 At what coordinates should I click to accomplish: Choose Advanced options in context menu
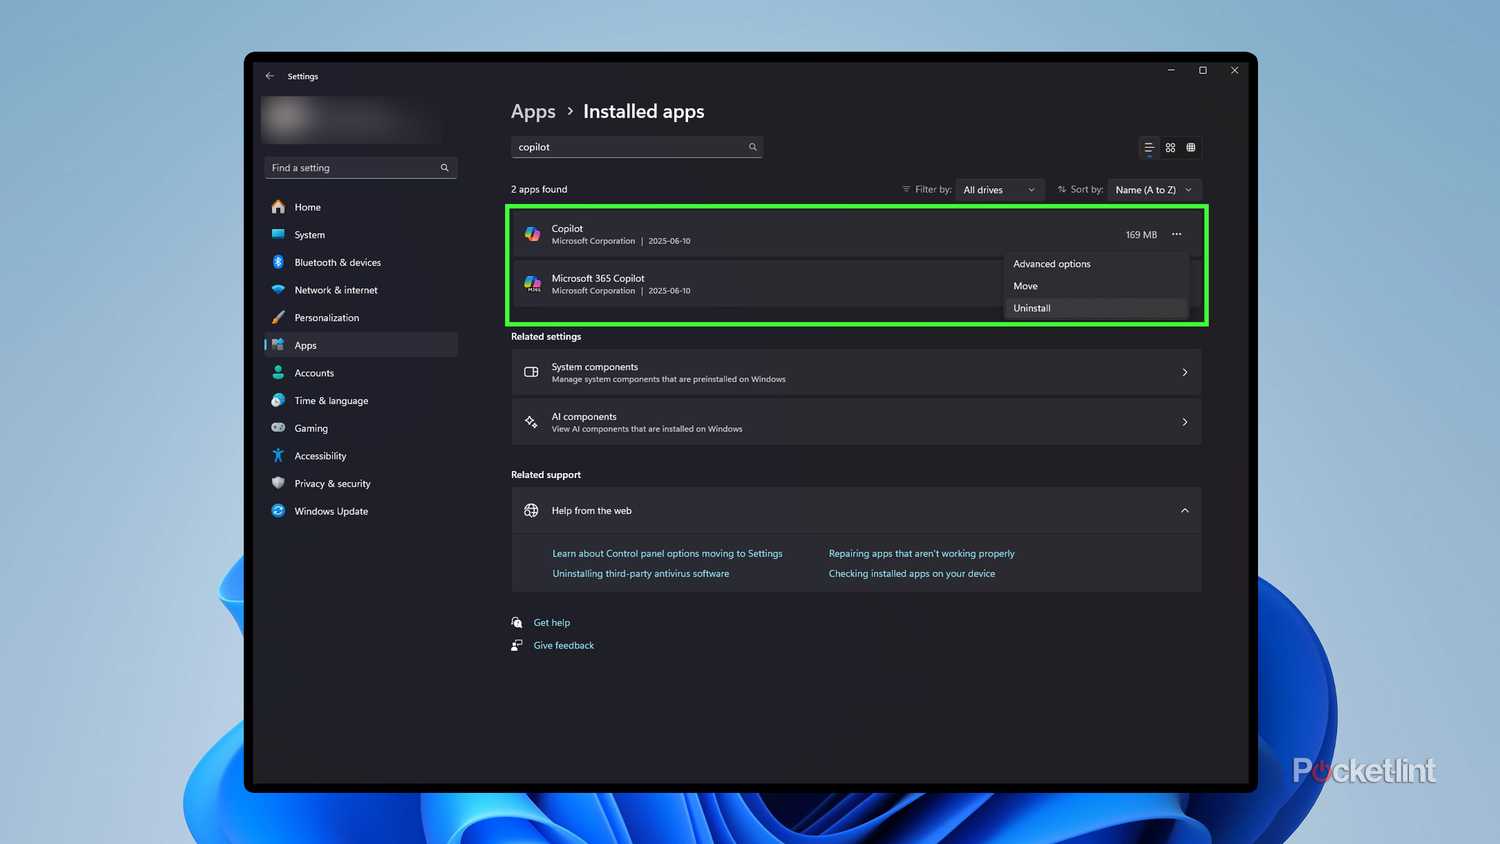(x=1052, y=264)
